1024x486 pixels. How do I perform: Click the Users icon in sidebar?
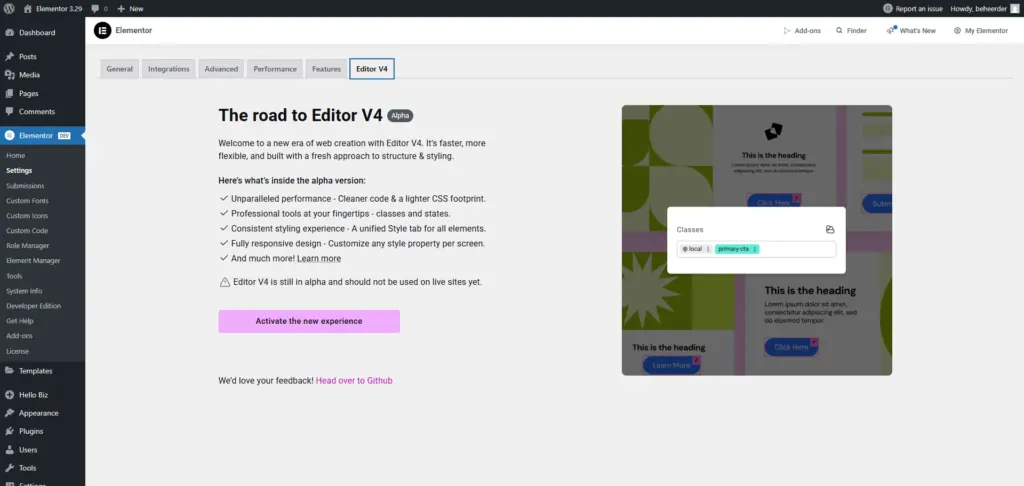point(9,450)
